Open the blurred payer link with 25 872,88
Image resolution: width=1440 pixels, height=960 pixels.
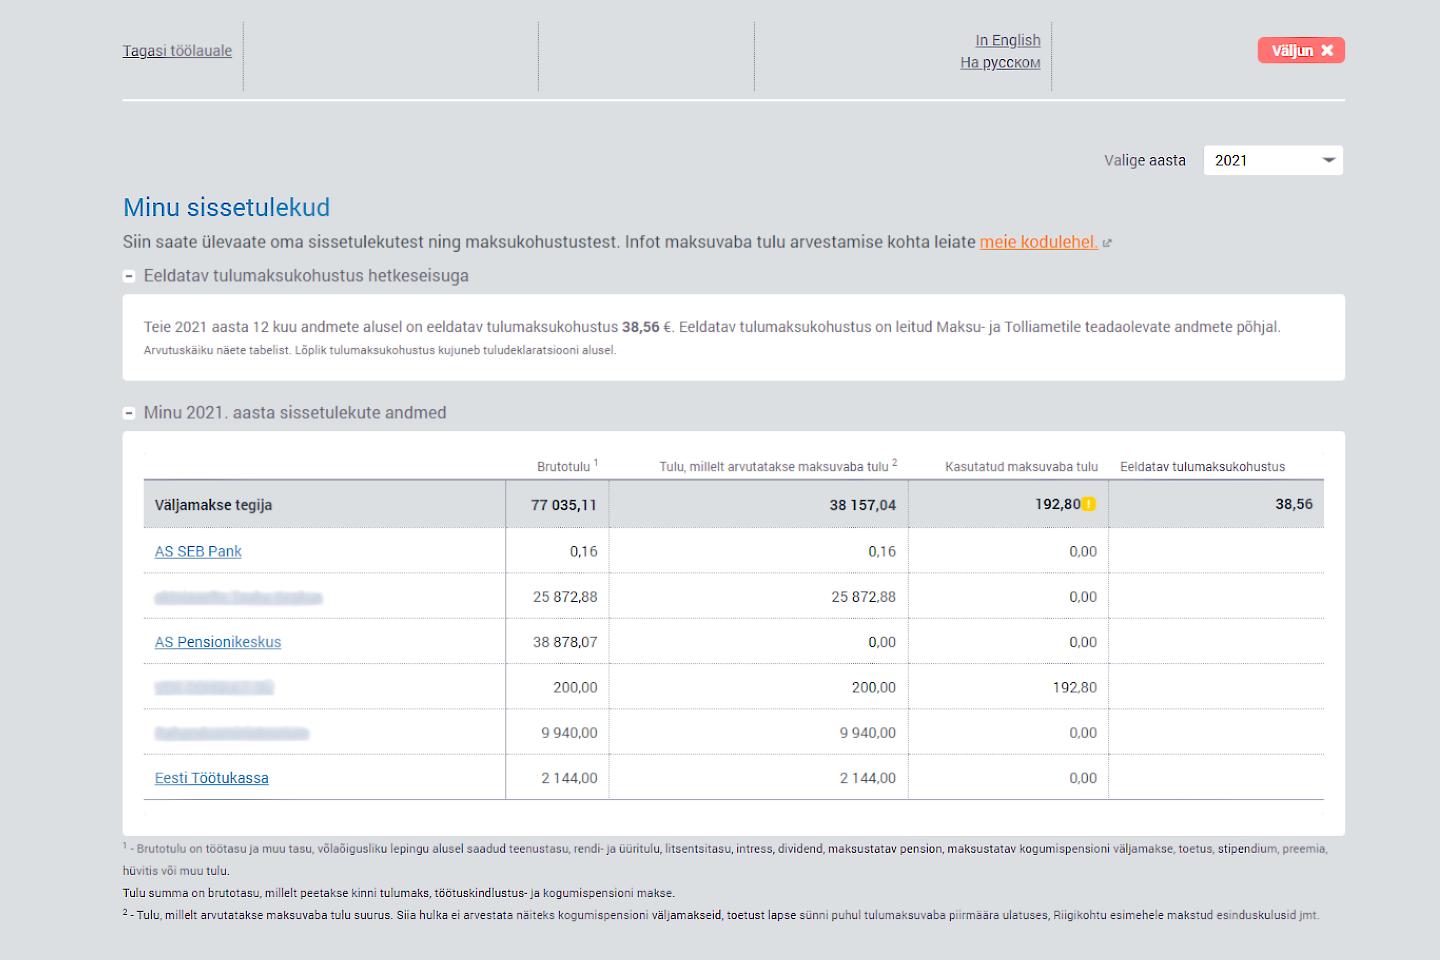coord(239,597)
